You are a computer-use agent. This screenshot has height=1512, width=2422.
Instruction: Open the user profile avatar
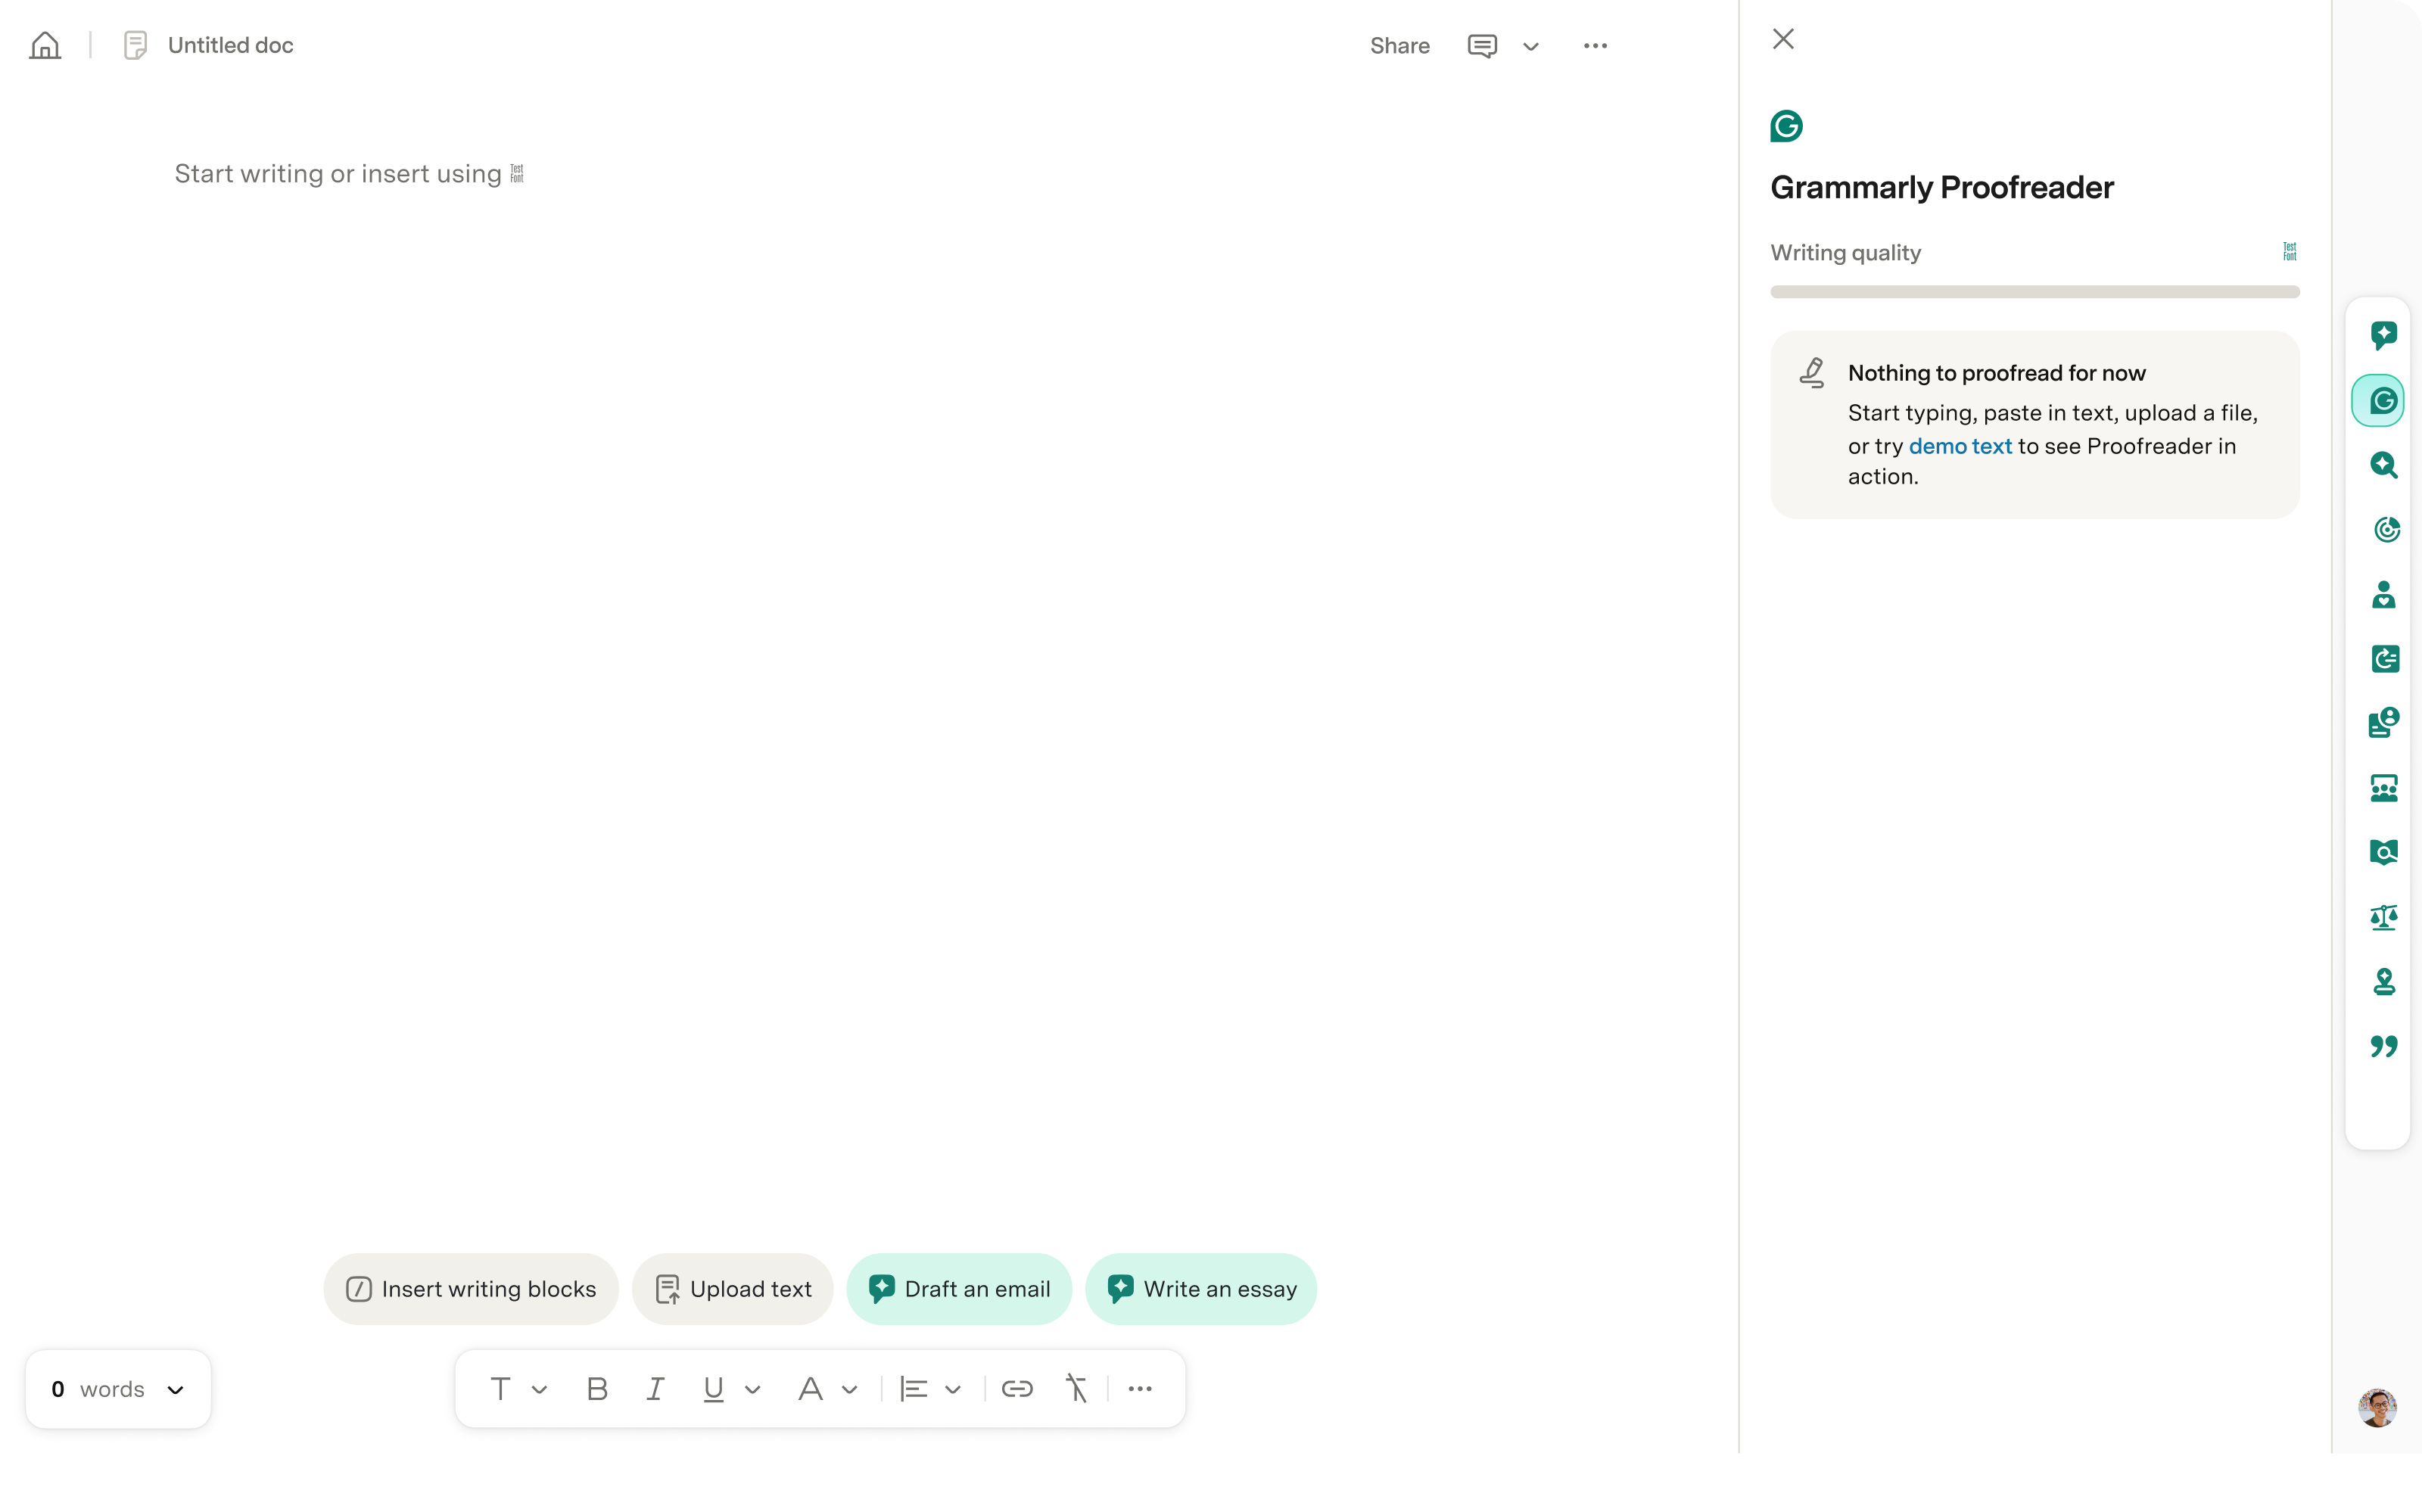pos(2377,1408)
